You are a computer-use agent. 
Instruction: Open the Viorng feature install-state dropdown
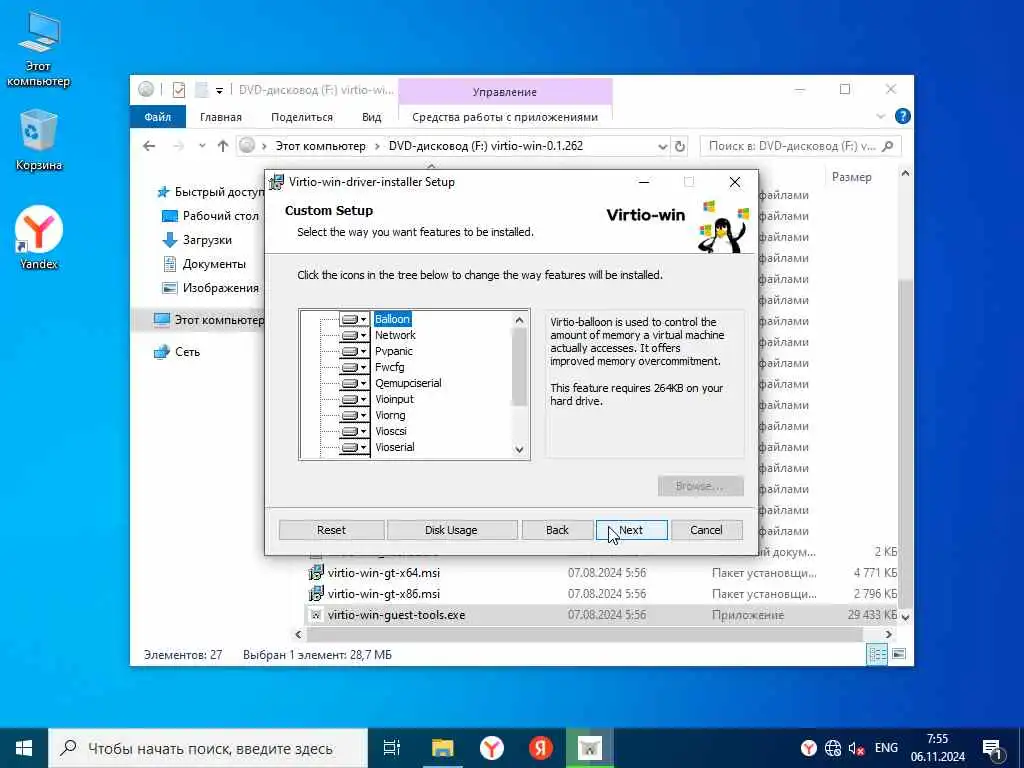354,415
